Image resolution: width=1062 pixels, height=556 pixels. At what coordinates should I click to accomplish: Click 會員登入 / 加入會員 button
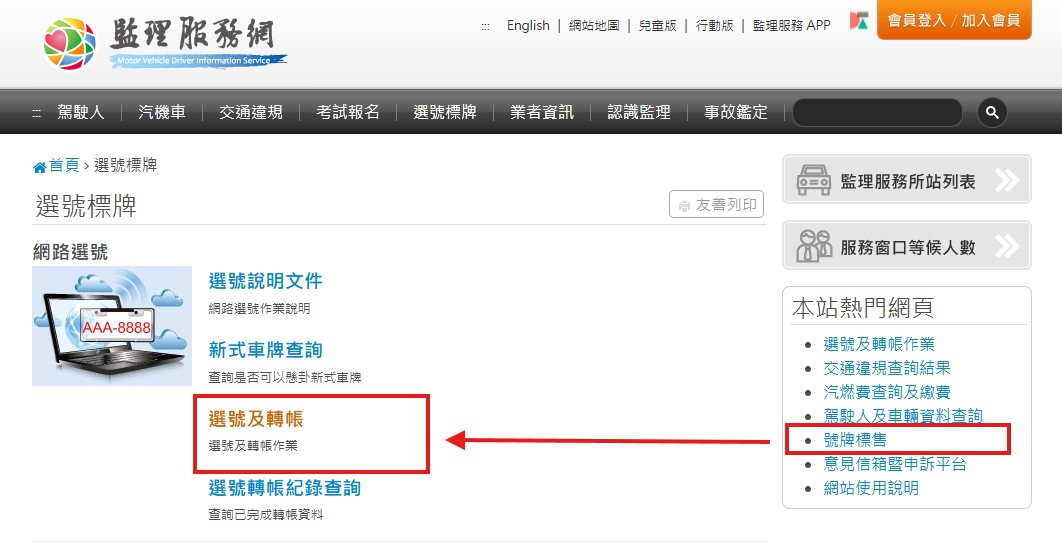click(953, 21)
